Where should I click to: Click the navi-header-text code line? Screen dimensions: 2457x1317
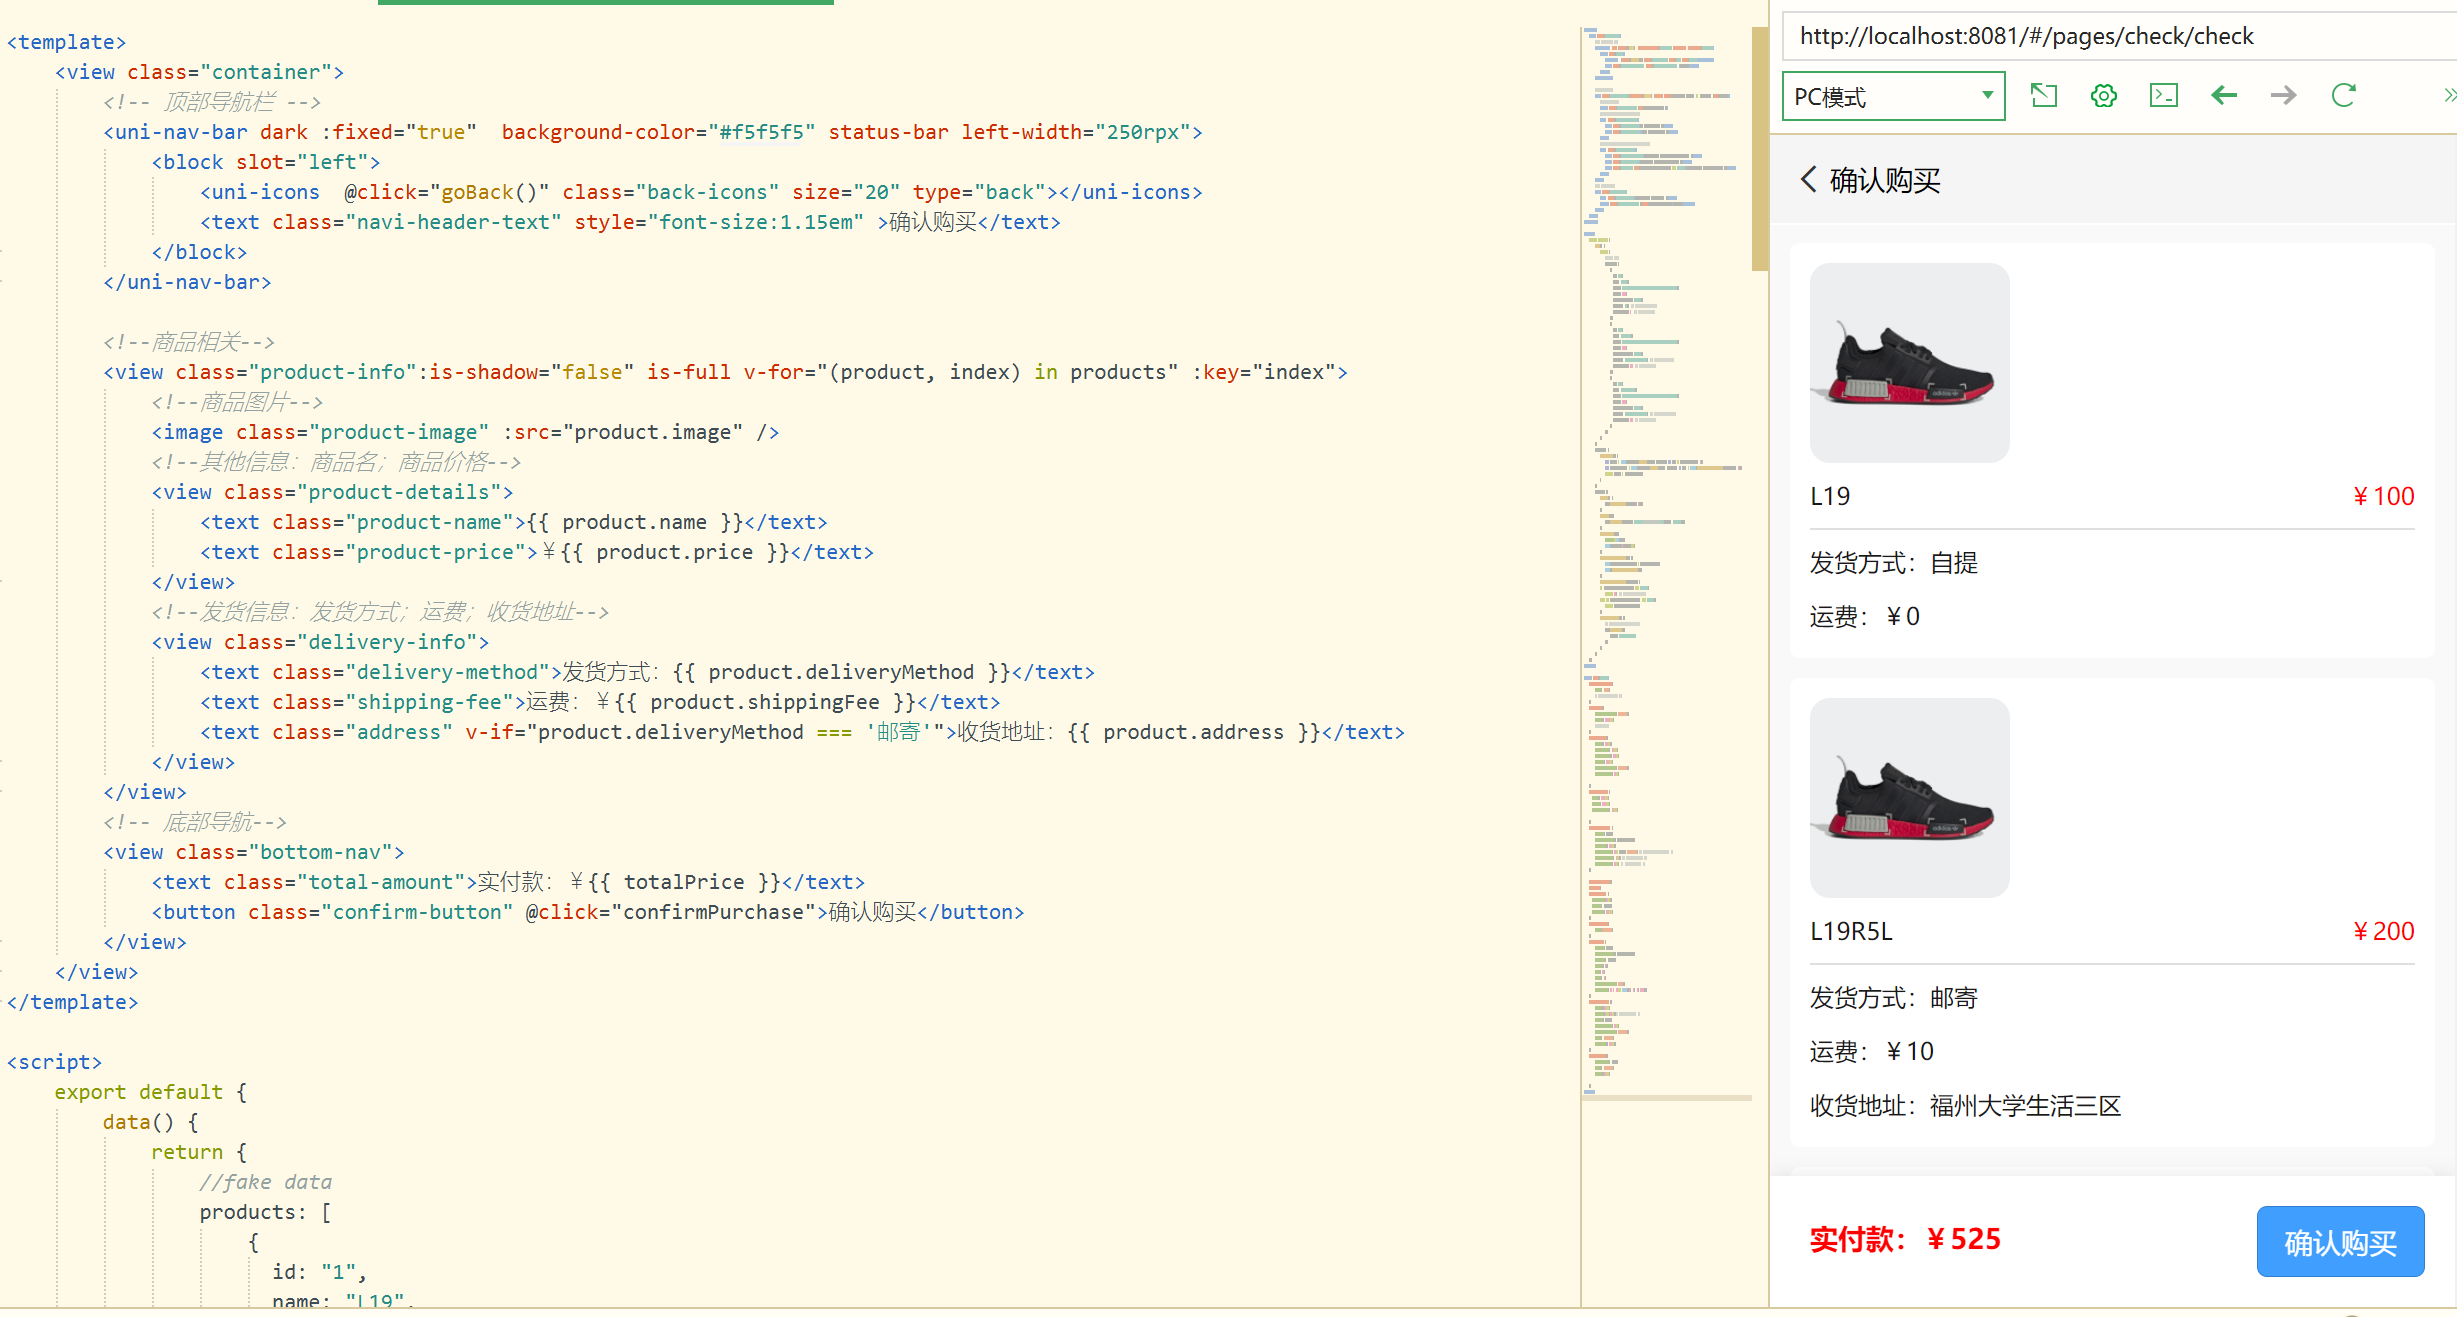[x=630, y=222]
